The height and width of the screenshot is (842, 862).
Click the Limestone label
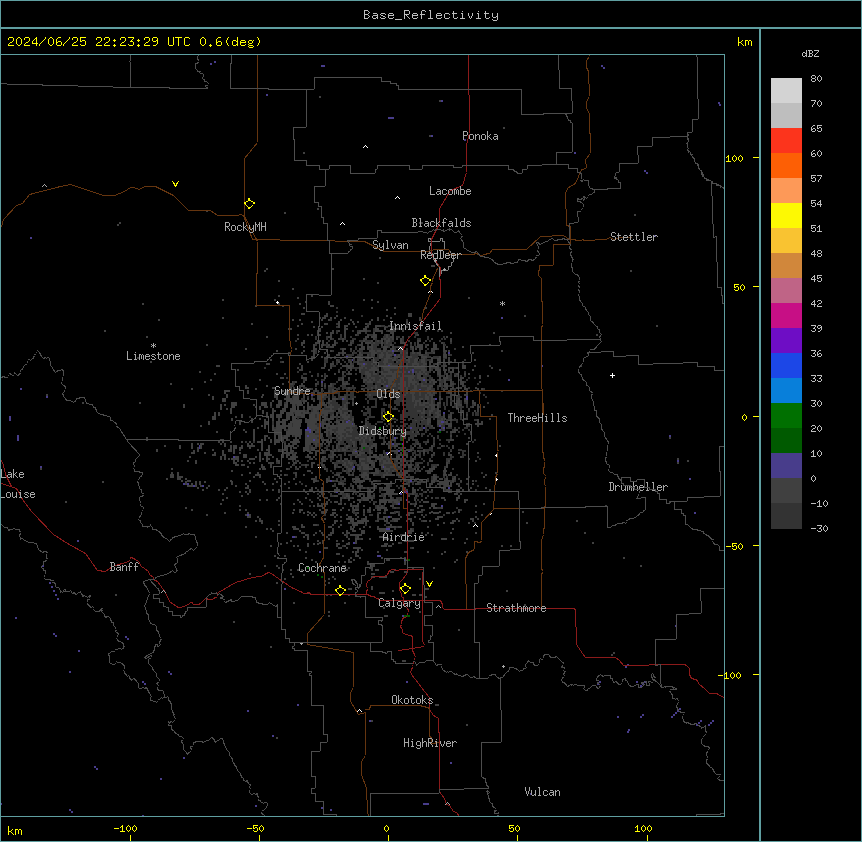point(153,356)
